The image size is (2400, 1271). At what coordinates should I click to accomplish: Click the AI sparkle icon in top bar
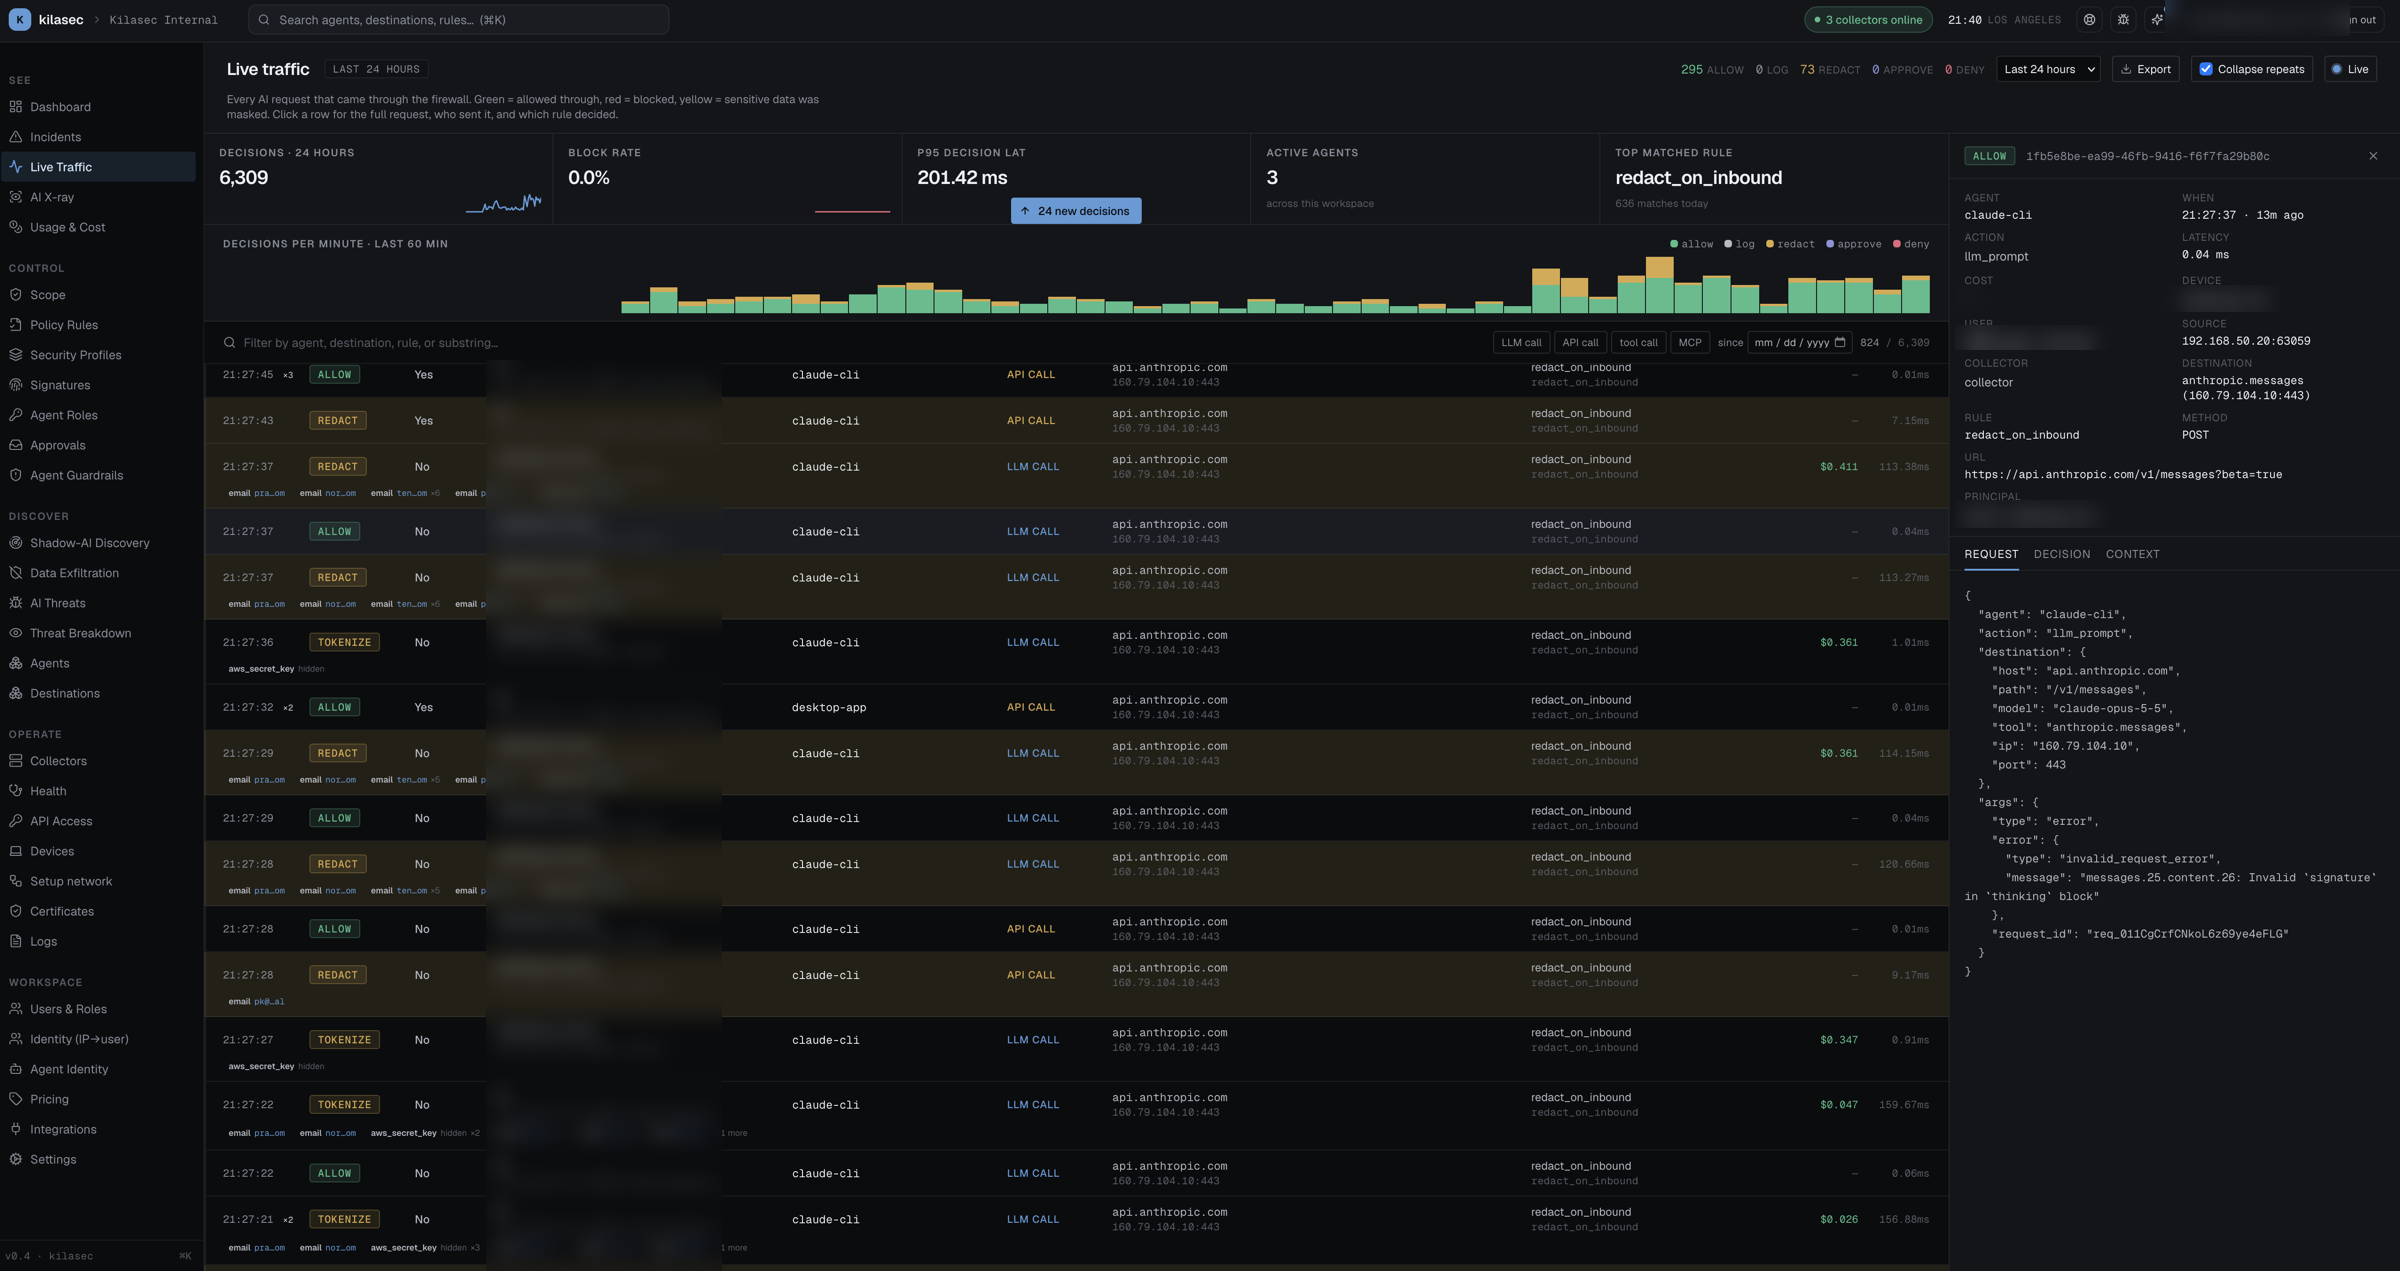(x=2157, y=20)
